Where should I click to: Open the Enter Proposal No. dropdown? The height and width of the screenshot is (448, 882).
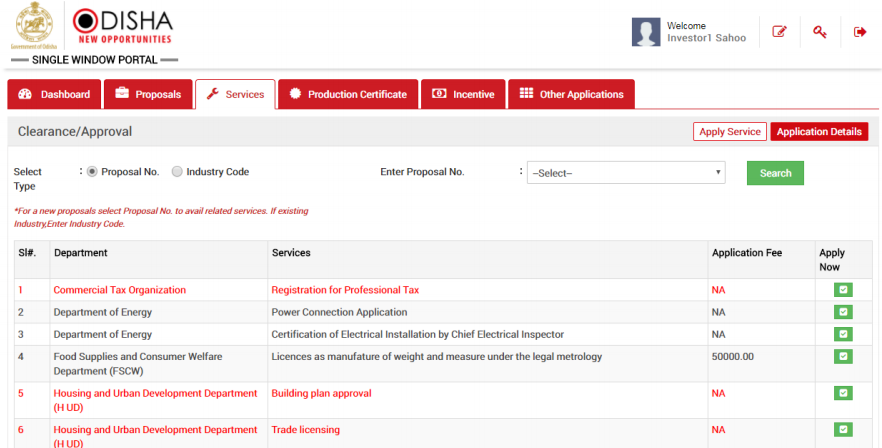pyautogui.click(x=626, y=173)
